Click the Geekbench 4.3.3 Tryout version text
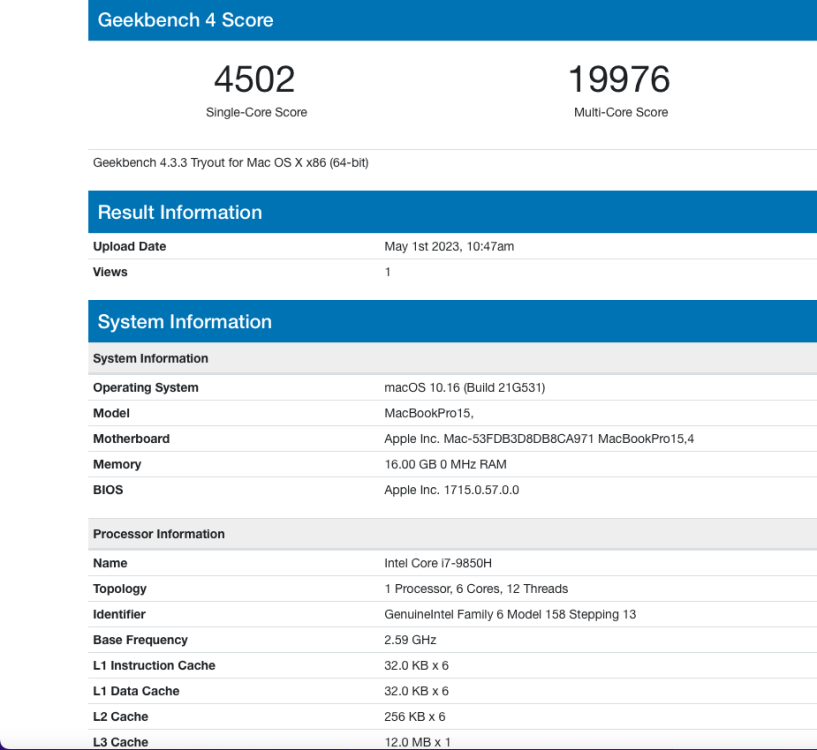The image size is (817, 750). (x=231, y=163)
